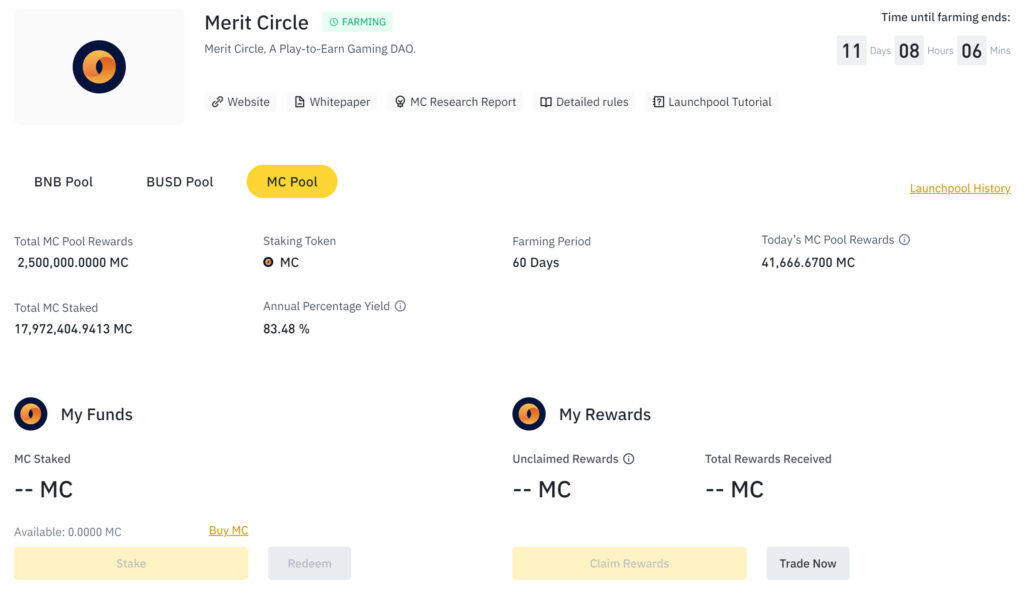Select the MC Pool tab

point(292,182)
